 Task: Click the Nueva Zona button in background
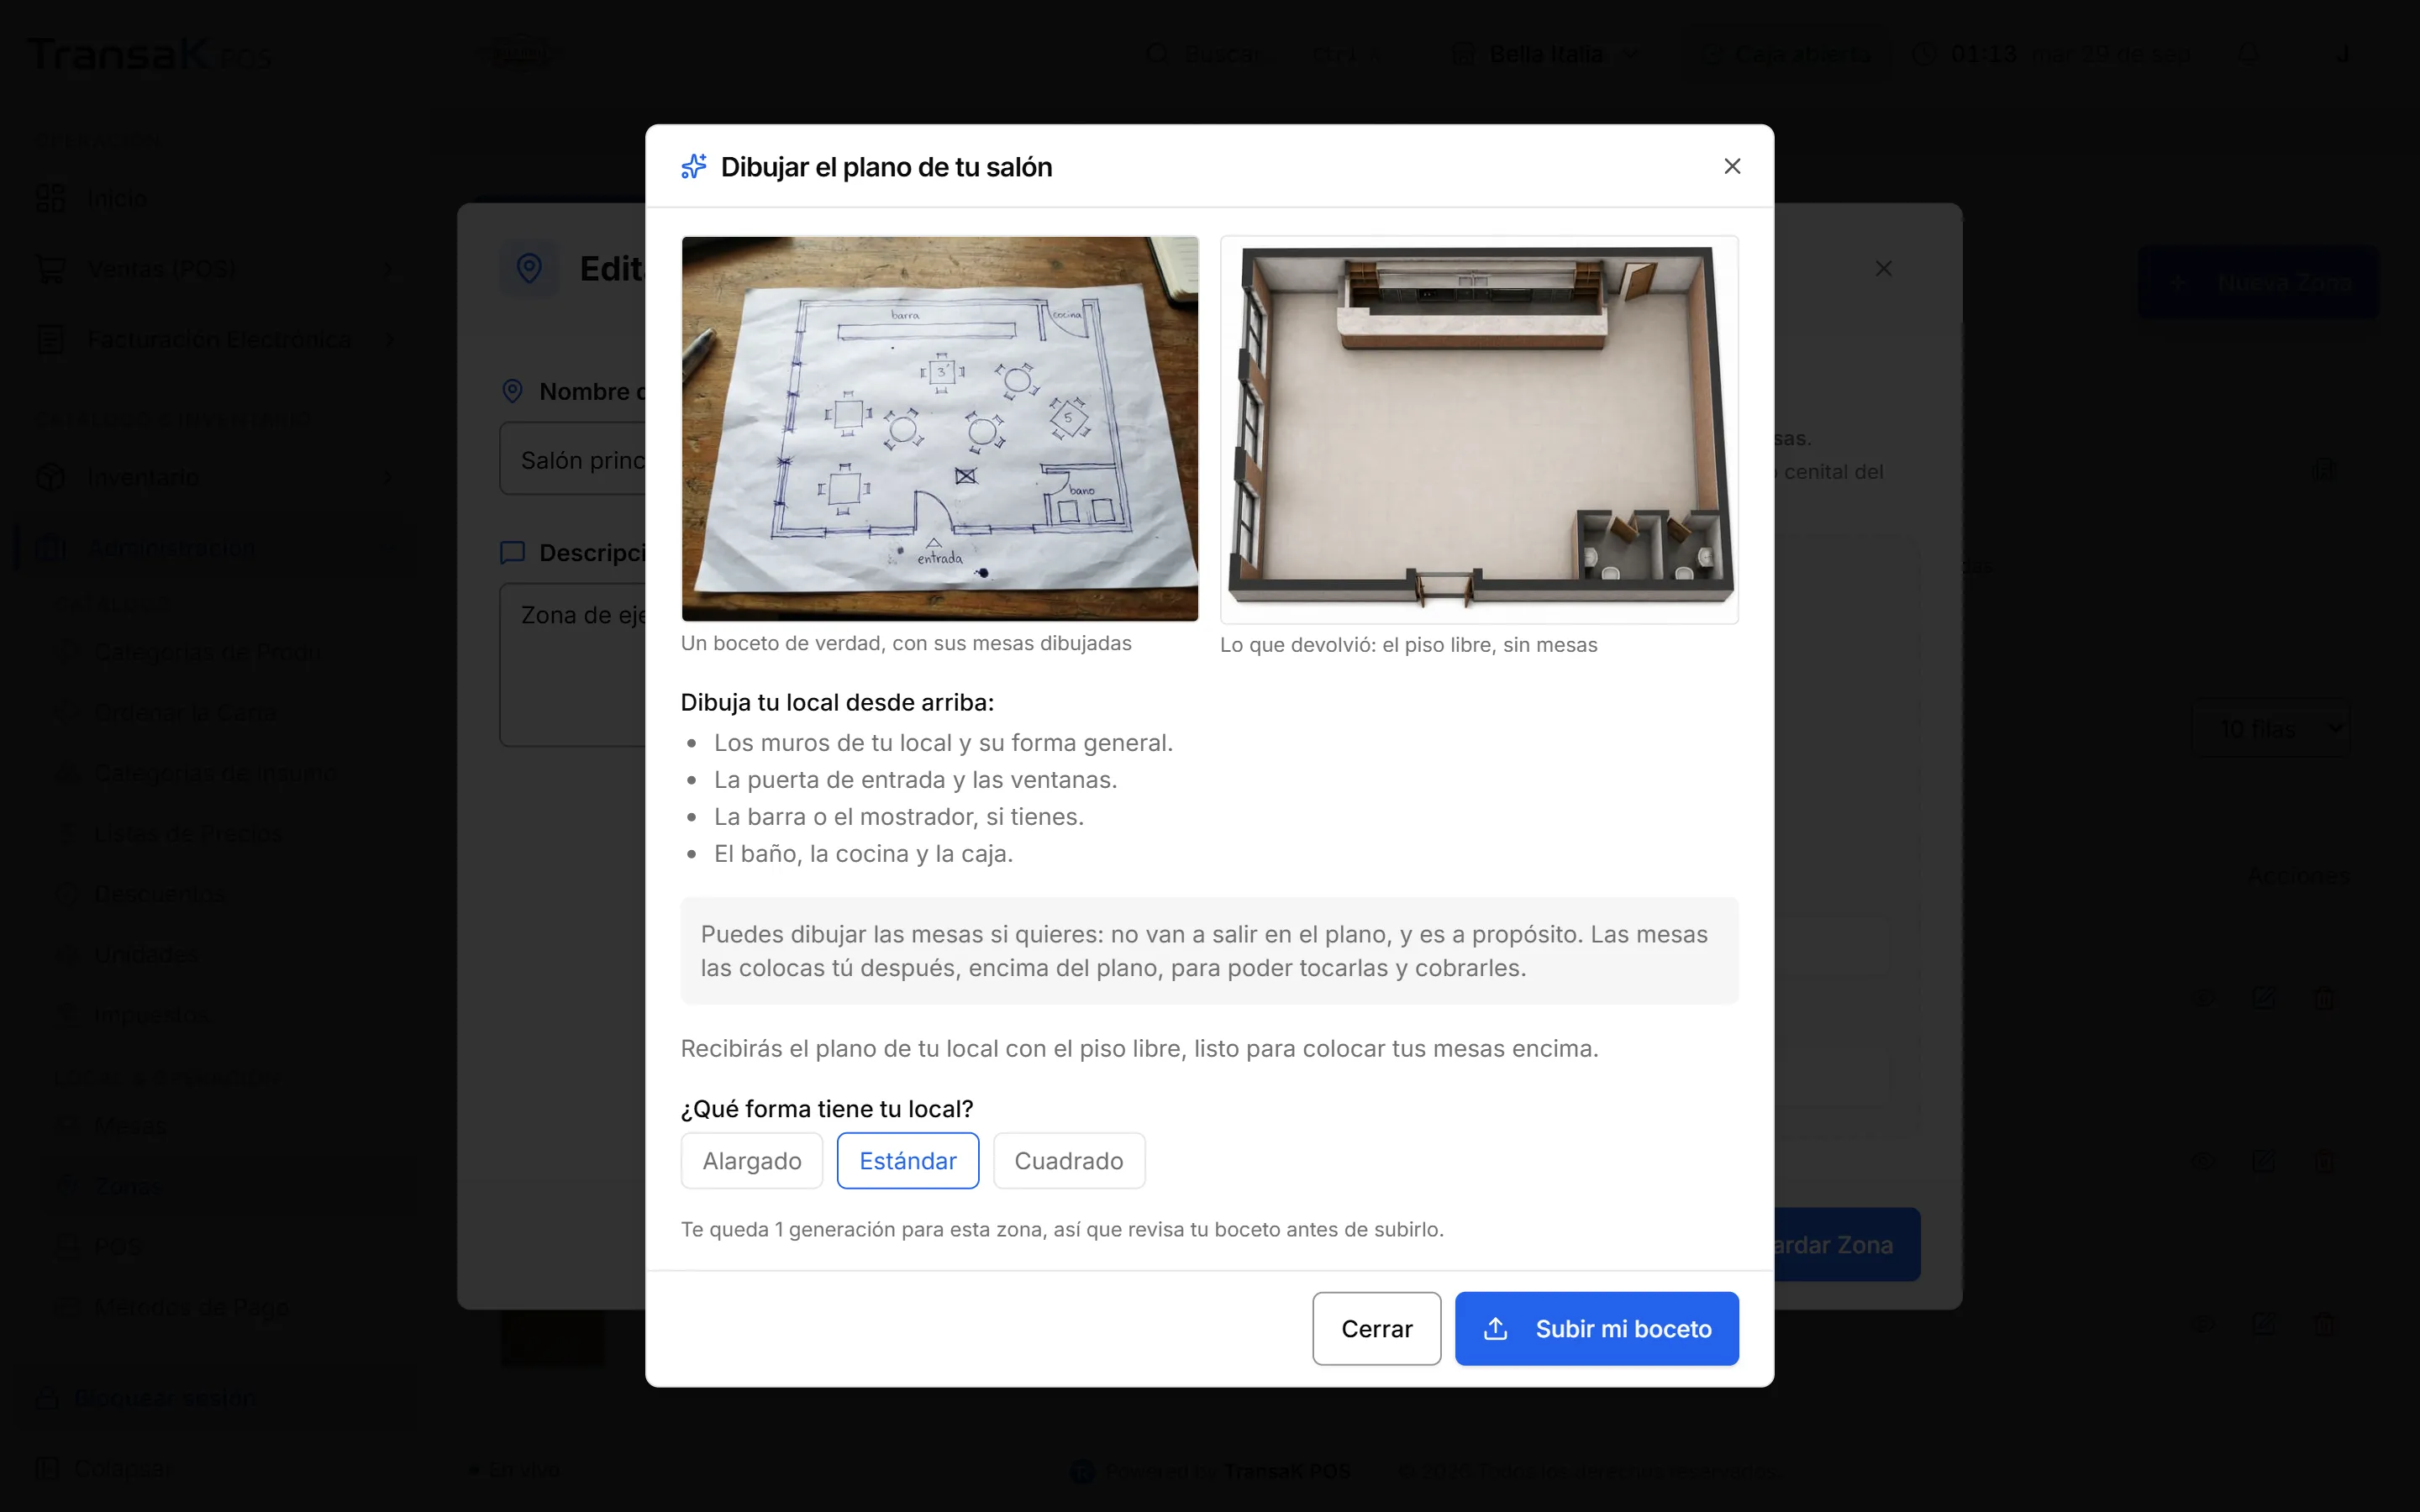coord(2258,283)
